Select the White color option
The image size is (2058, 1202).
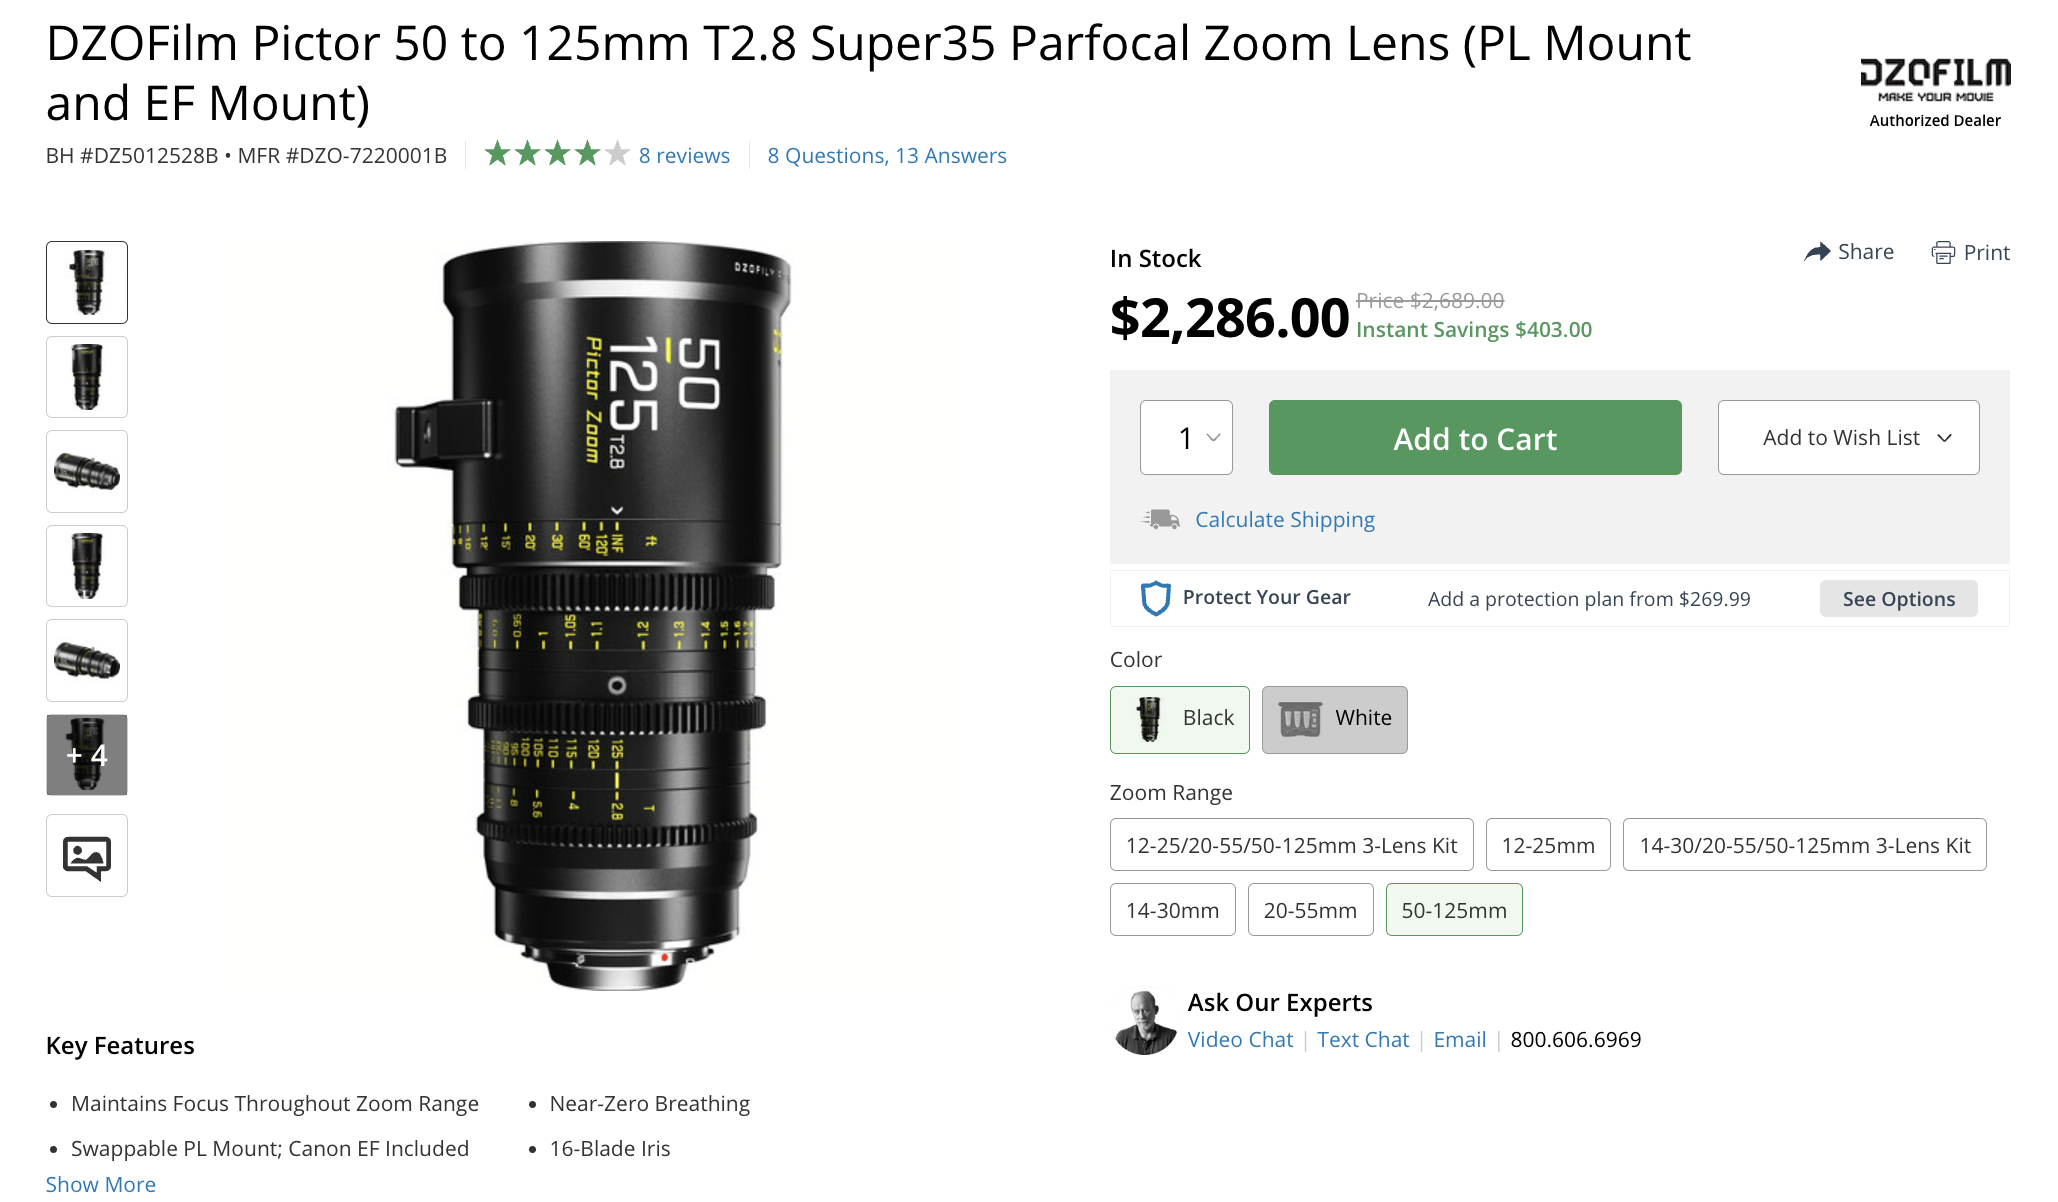click(x=1334, y=719)
